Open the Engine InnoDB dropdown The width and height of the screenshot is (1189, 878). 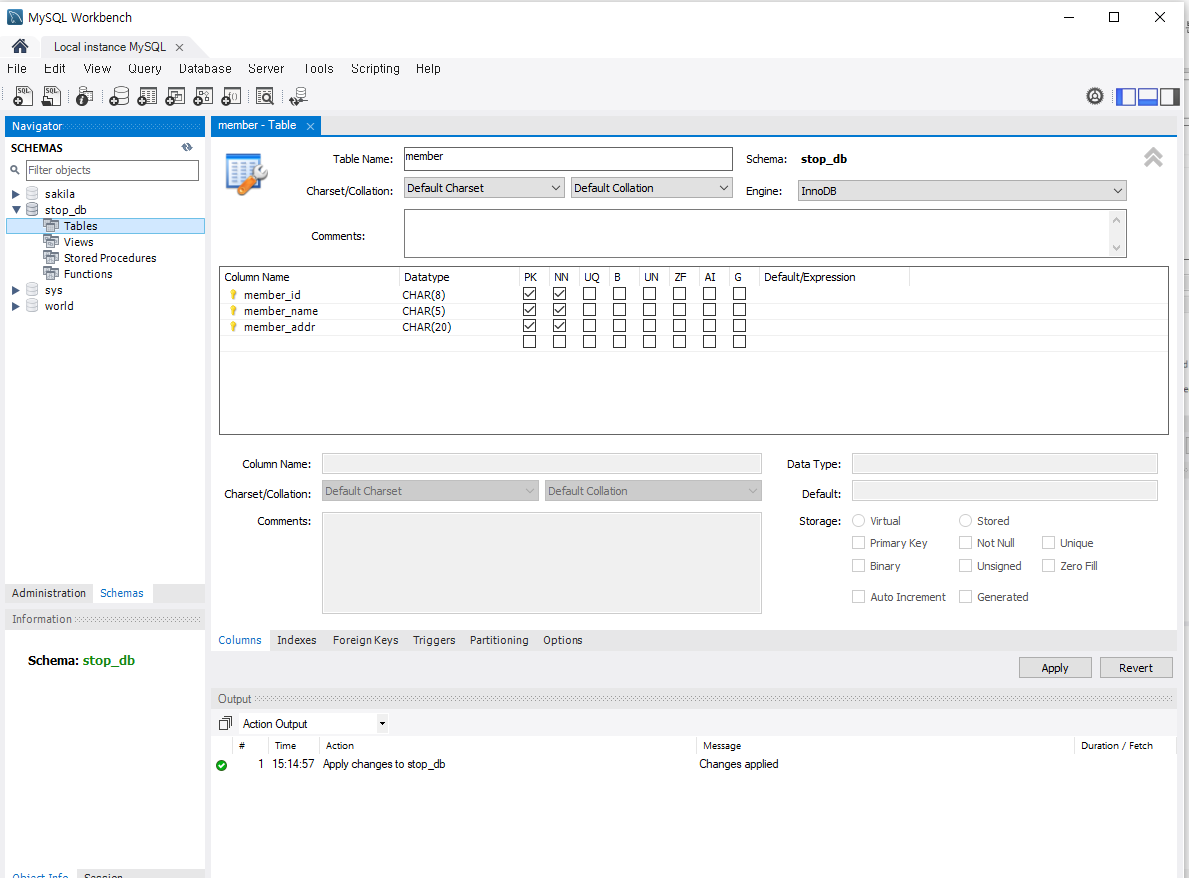(x=962, y=191)
